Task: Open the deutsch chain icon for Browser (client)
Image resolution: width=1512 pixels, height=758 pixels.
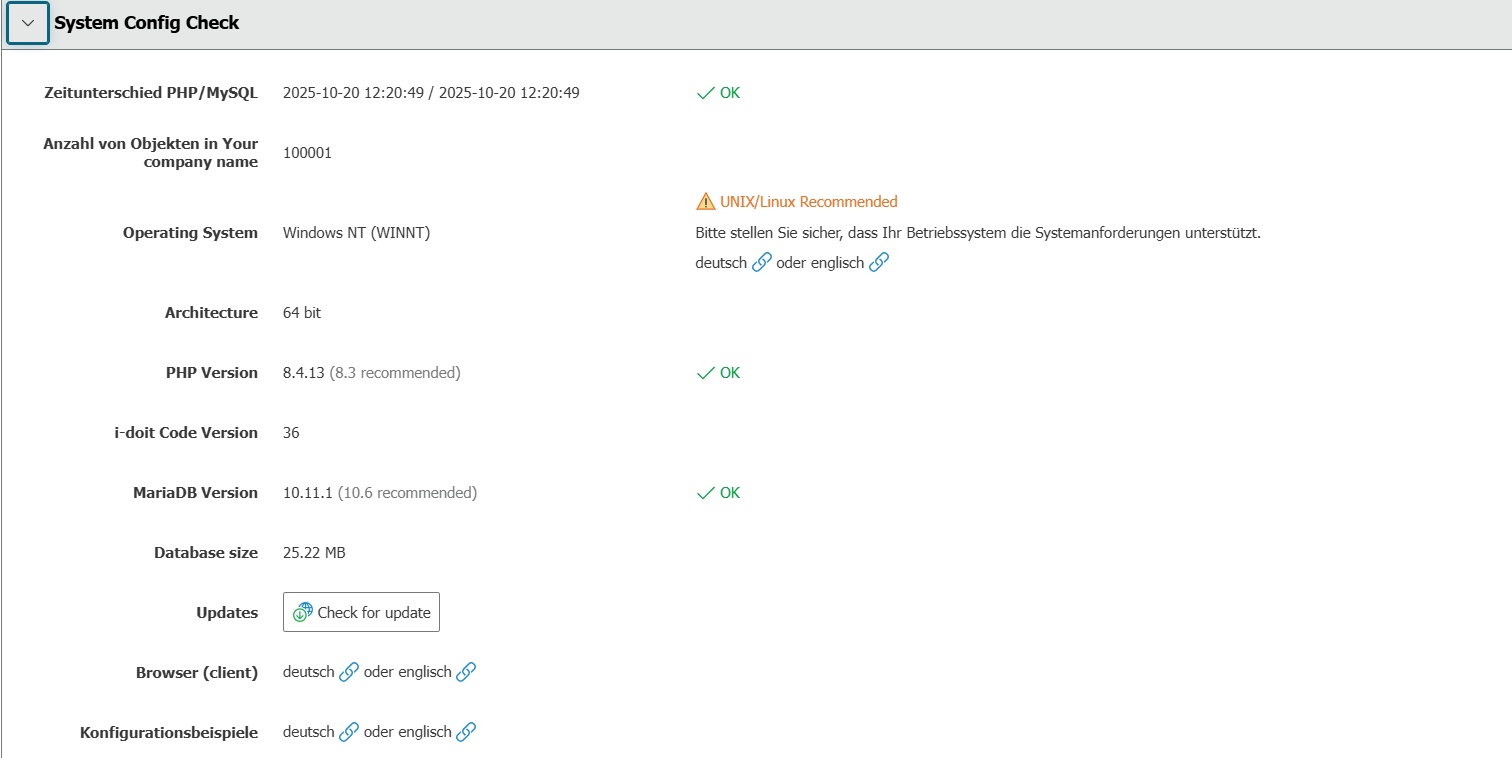Action: [x=349, y=673]
